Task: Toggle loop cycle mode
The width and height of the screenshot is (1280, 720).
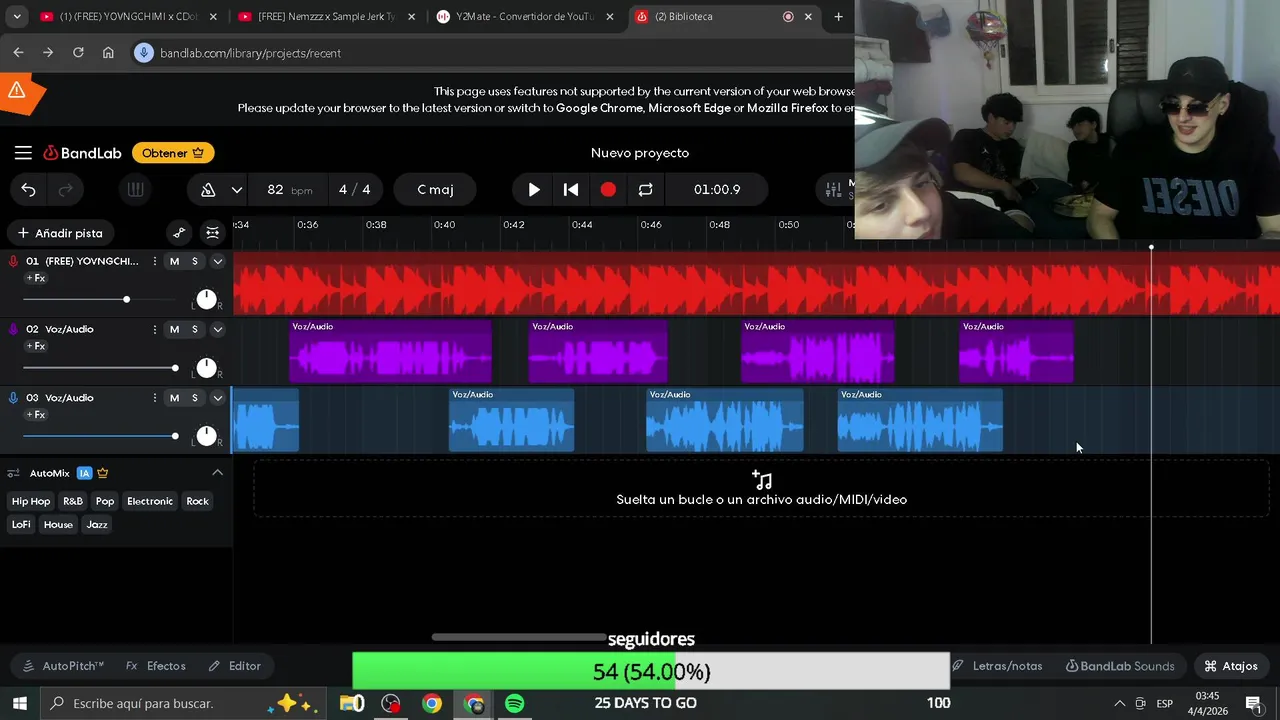Action: tap(645, 190)
